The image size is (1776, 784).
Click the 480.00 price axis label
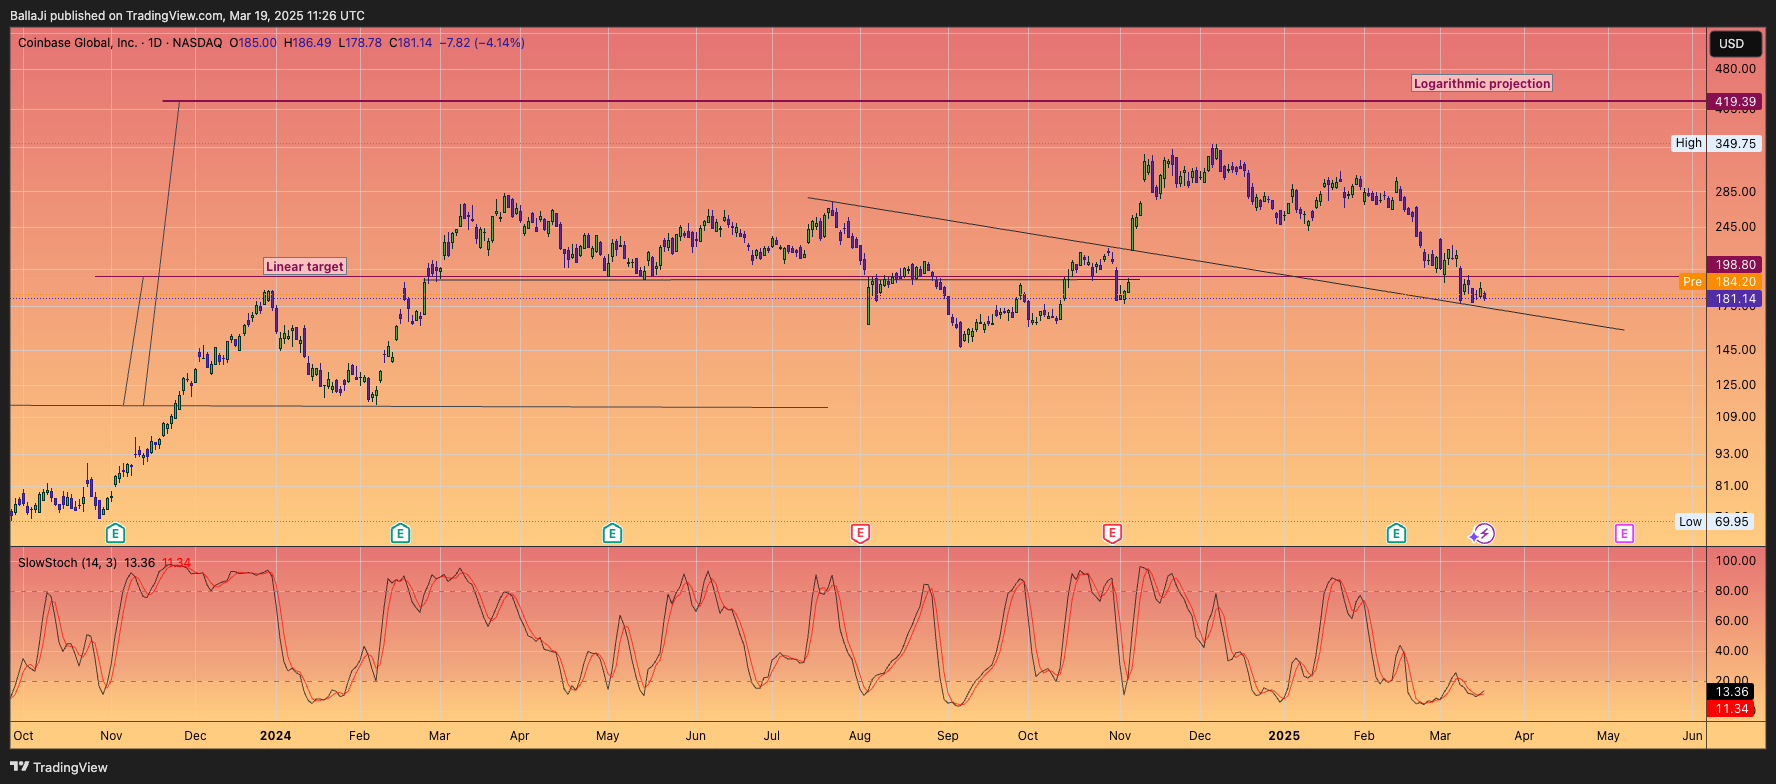pos(1735,69)
